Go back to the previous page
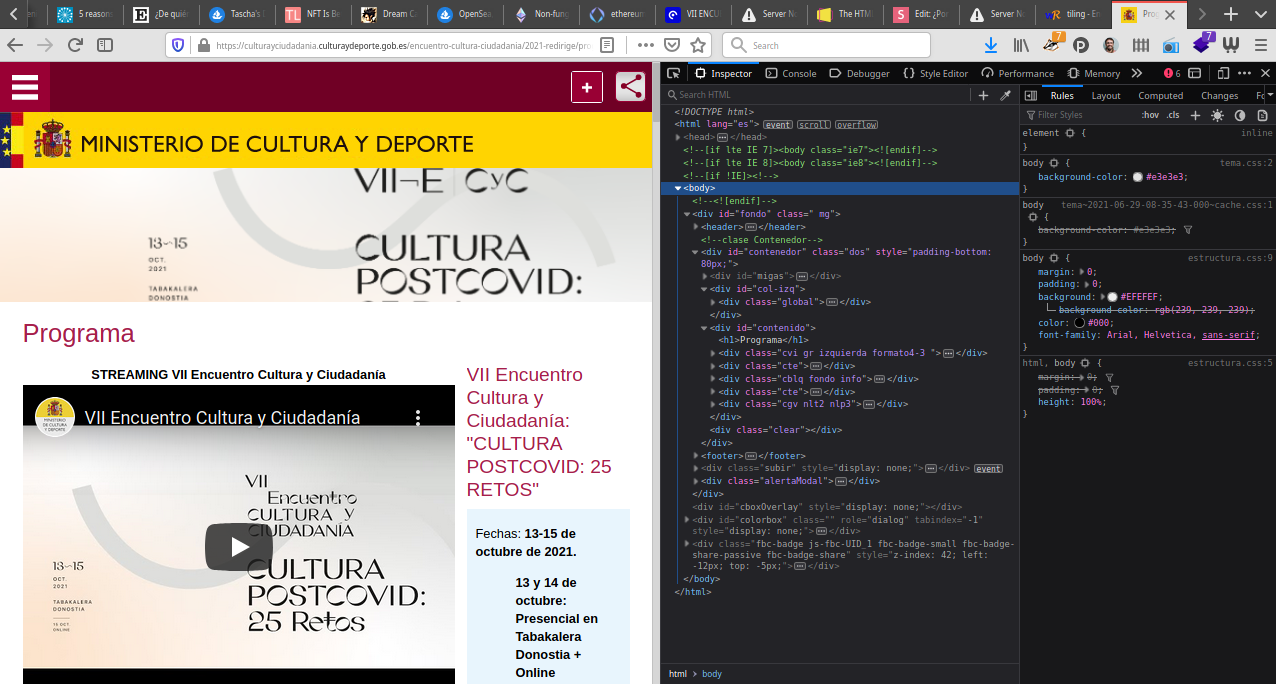The height and width of the screenshot is (684, 1276). (15, 45)
